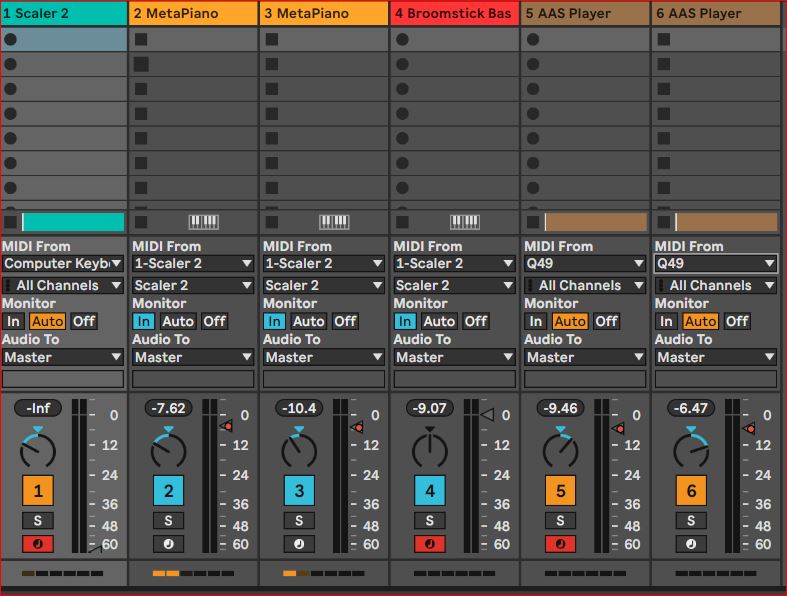This screenshot has width=787, height=596.
Task: Click the -7.62 volume field on 2 MetaPiano
Action: (x=168, y=408)
